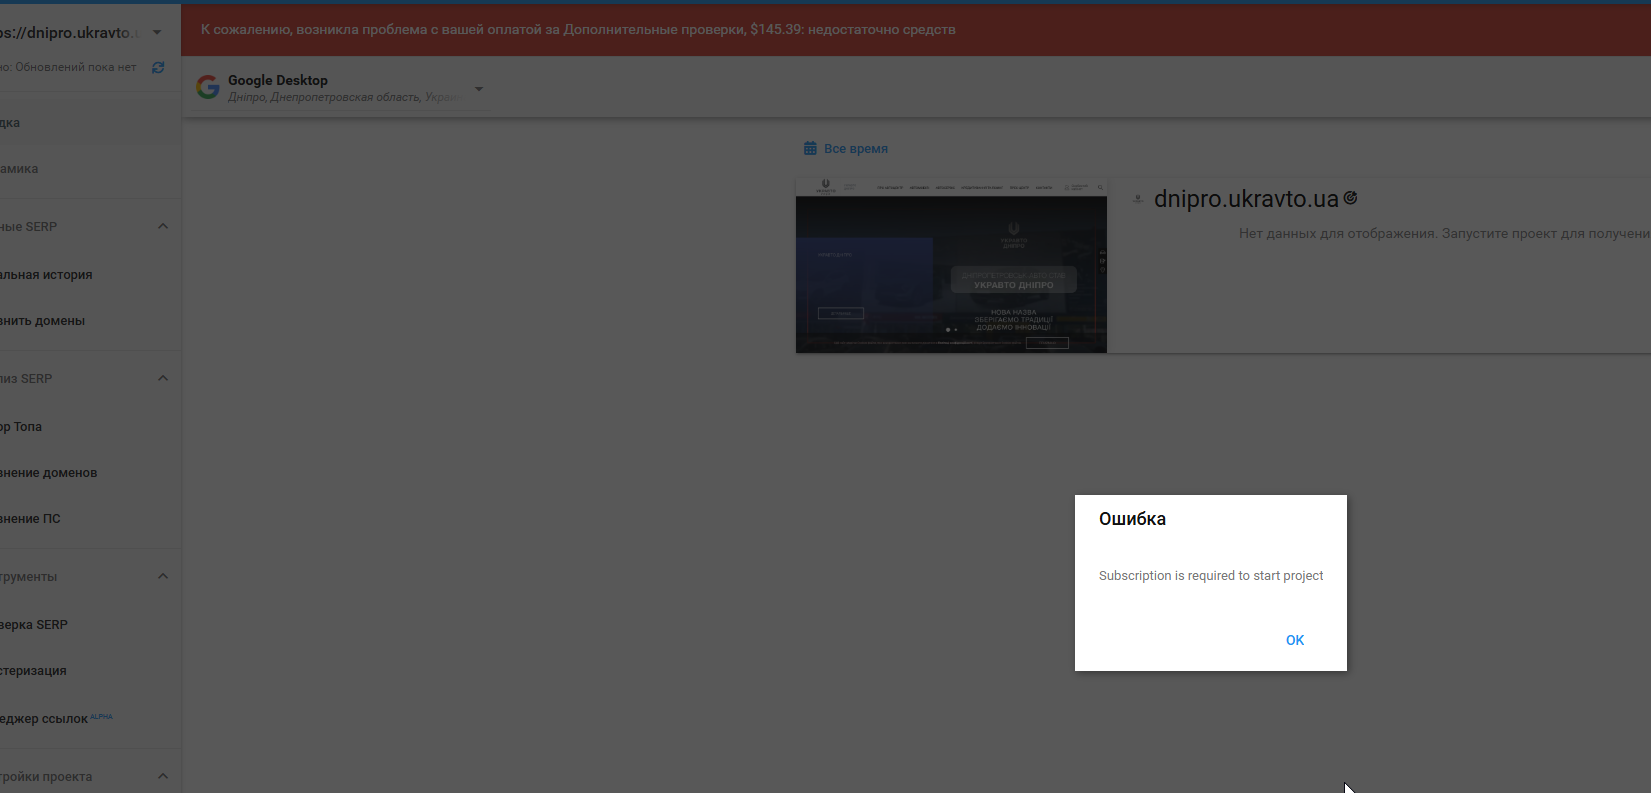Click the Google logo icon
This screenshot has height=793, width=1651.
point(208,88)
